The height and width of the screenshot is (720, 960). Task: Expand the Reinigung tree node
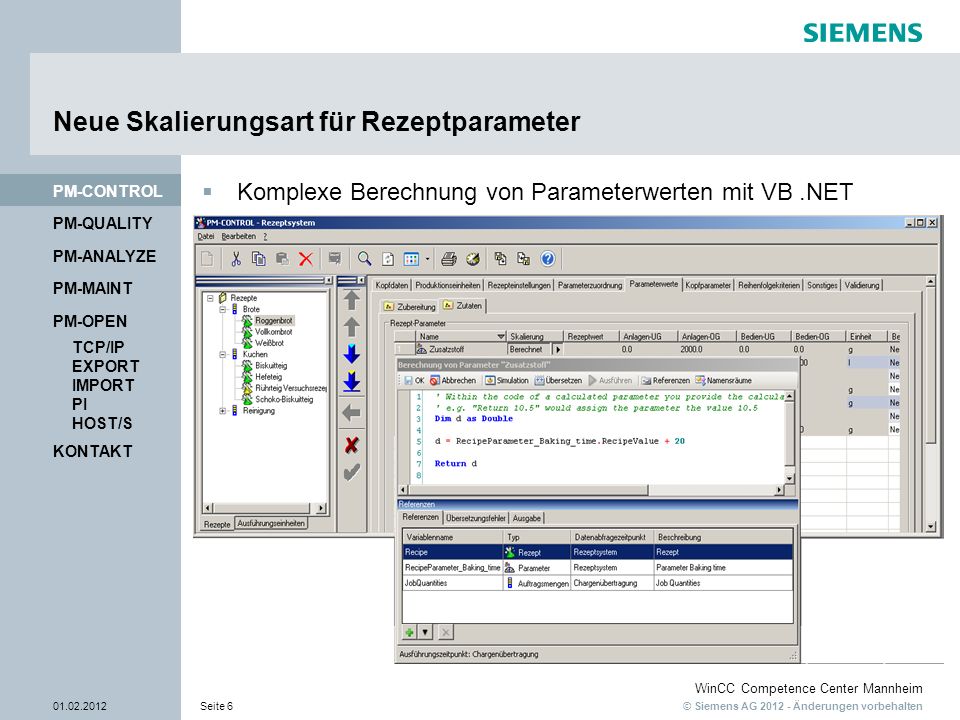tap(223, 411)
